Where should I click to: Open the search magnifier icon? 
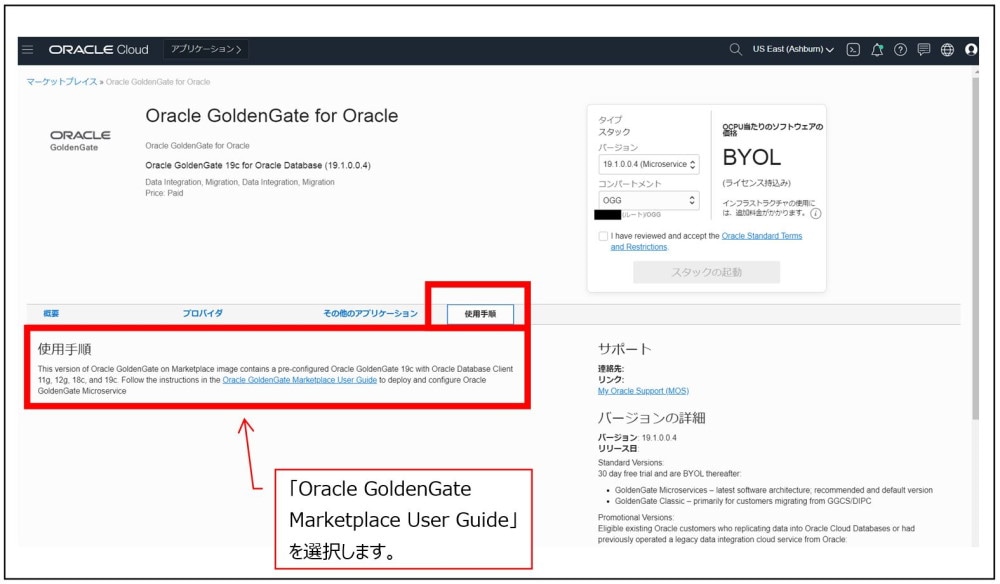click(x=735, y=50)
